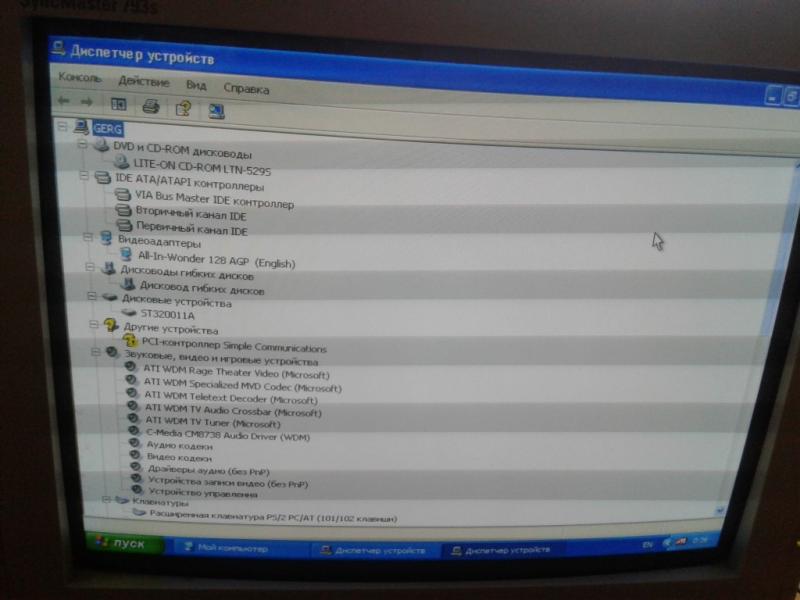Select Видео кодеки entry
Viewport: 800px width, 600px height.
coord(180,457)
